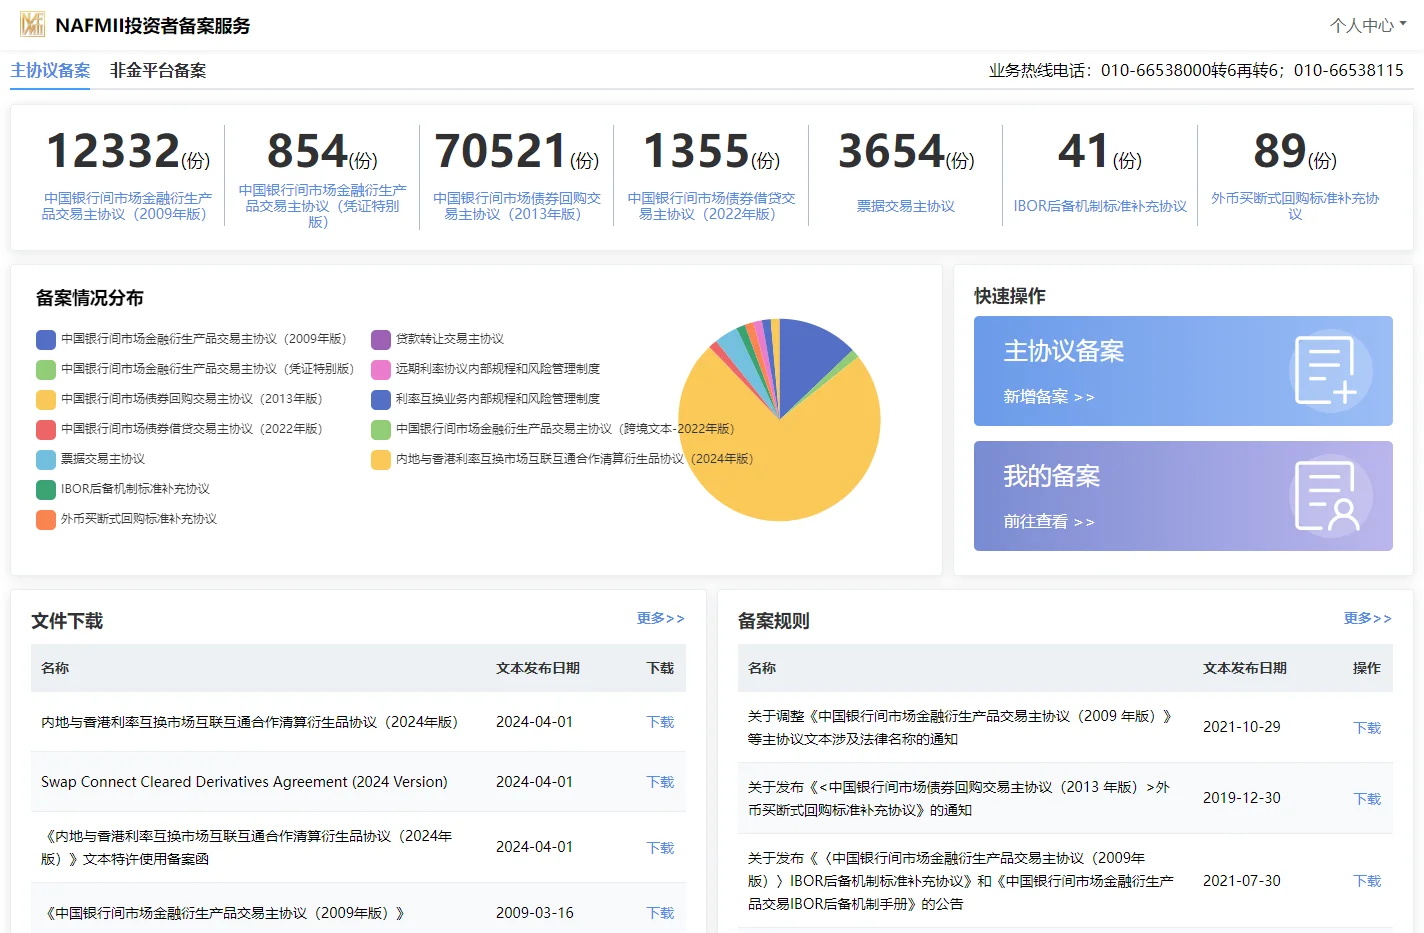Image resolution: width=1424 pixels, height=933 pixels.
Task: Download 内地与香港利率互换市场互联互通合作清算衍生品协议（2024年版）
Action: [x=660, y=722]
